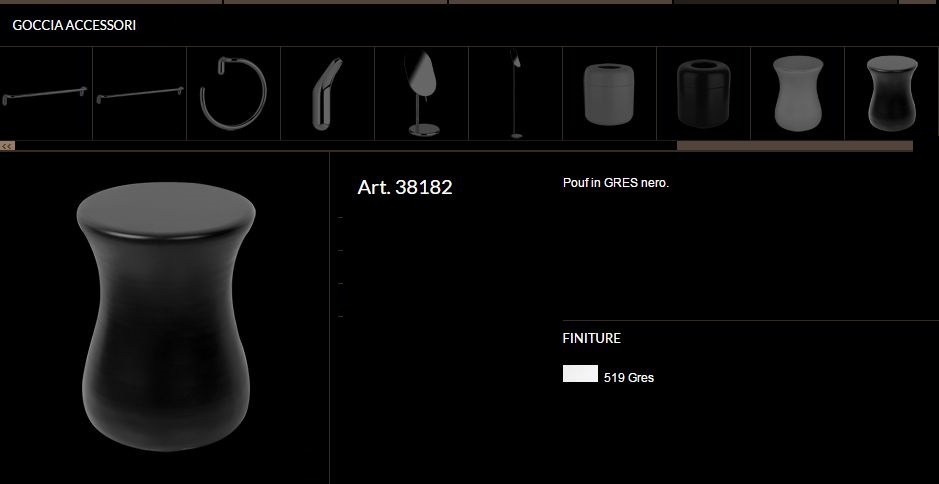
Task: Open the towel ring product thumbnail
Action: coord(234,93)
